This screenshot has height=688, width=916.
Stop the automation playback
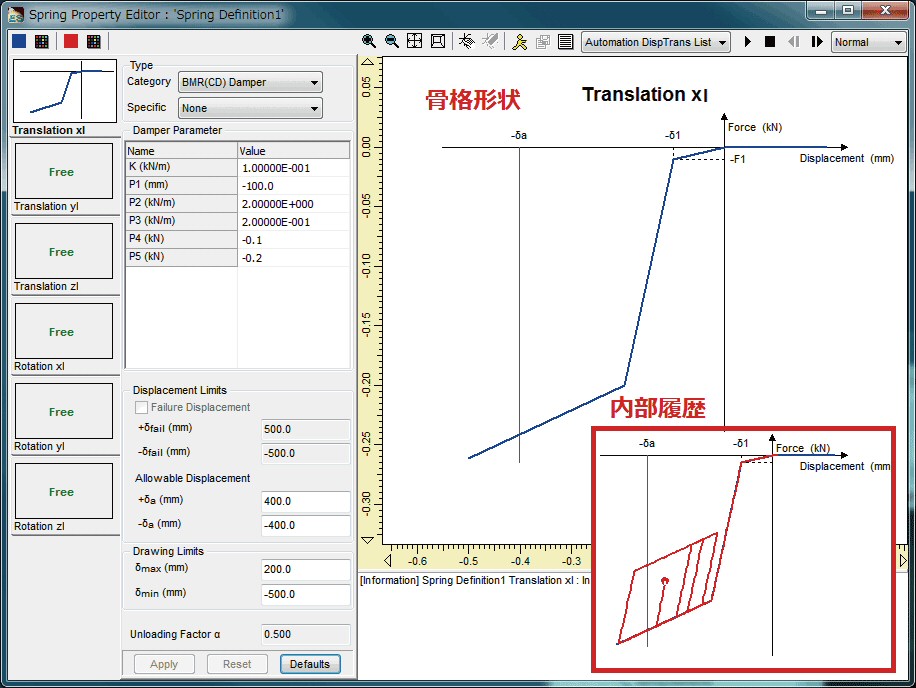coord(770,41)
